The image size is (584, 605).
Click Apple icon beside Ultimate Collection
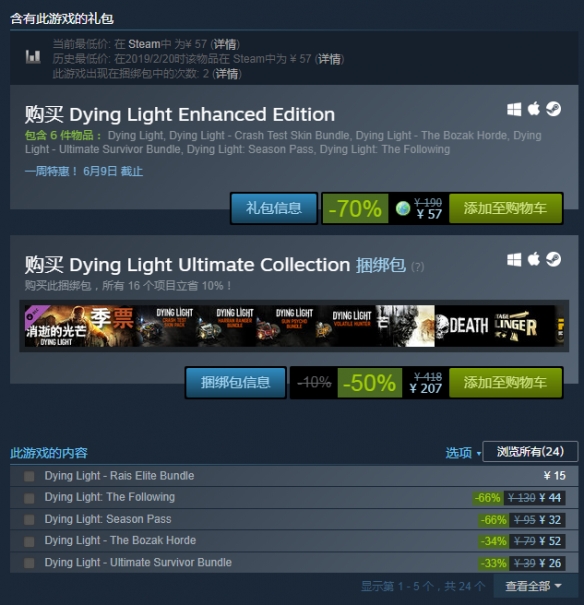click(x=533, y=259)
